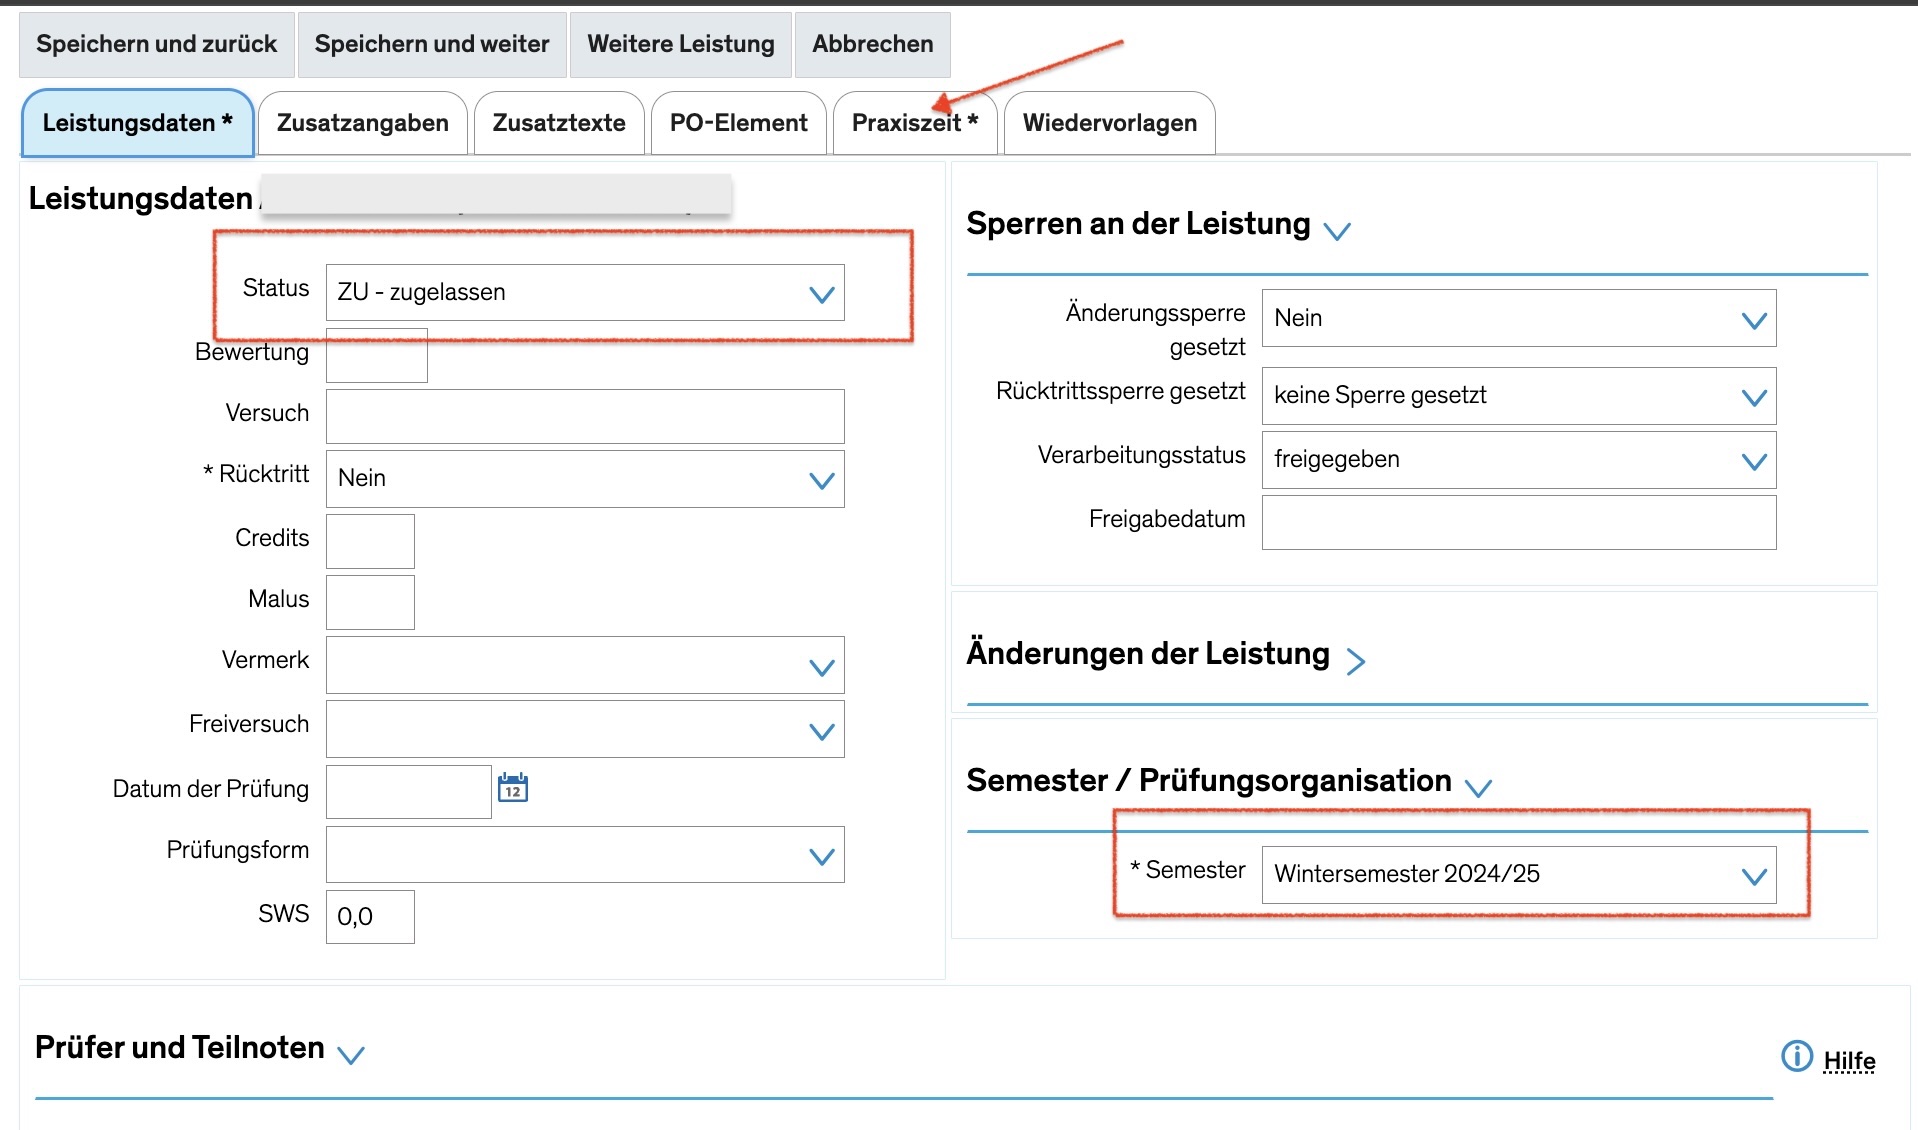Open the Verarbeitungsstatus dropdown
Viewport: 1918px width, 1130px height.
1518,460
